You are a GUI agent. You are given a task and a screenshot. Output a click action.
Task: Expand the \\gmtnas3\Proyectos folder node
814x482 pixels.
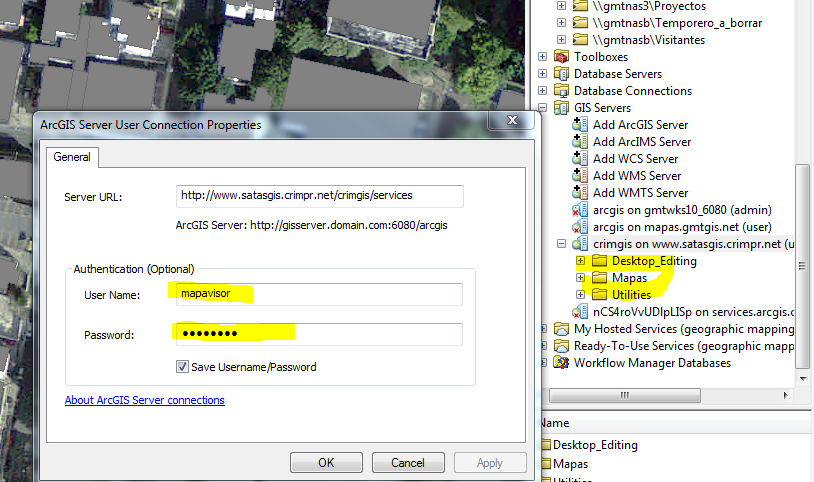coord(561,6)
